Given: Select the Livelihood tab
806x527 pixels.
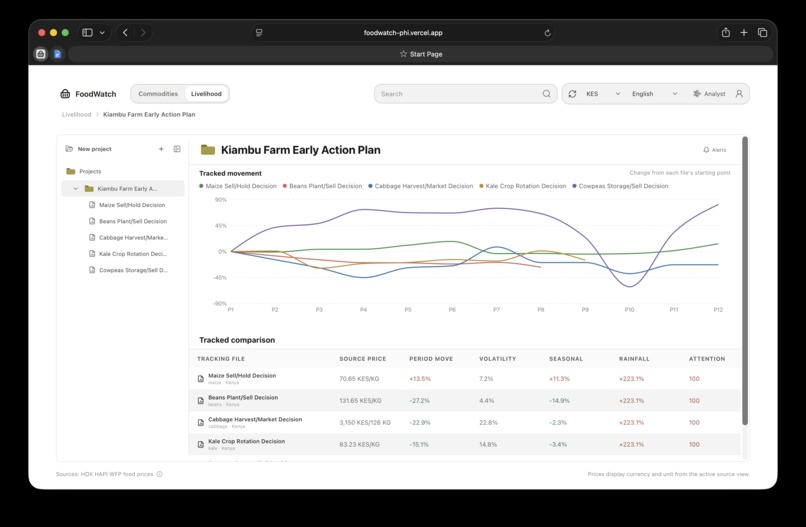Looking at the screenshot, I should (x=206, y=94).
